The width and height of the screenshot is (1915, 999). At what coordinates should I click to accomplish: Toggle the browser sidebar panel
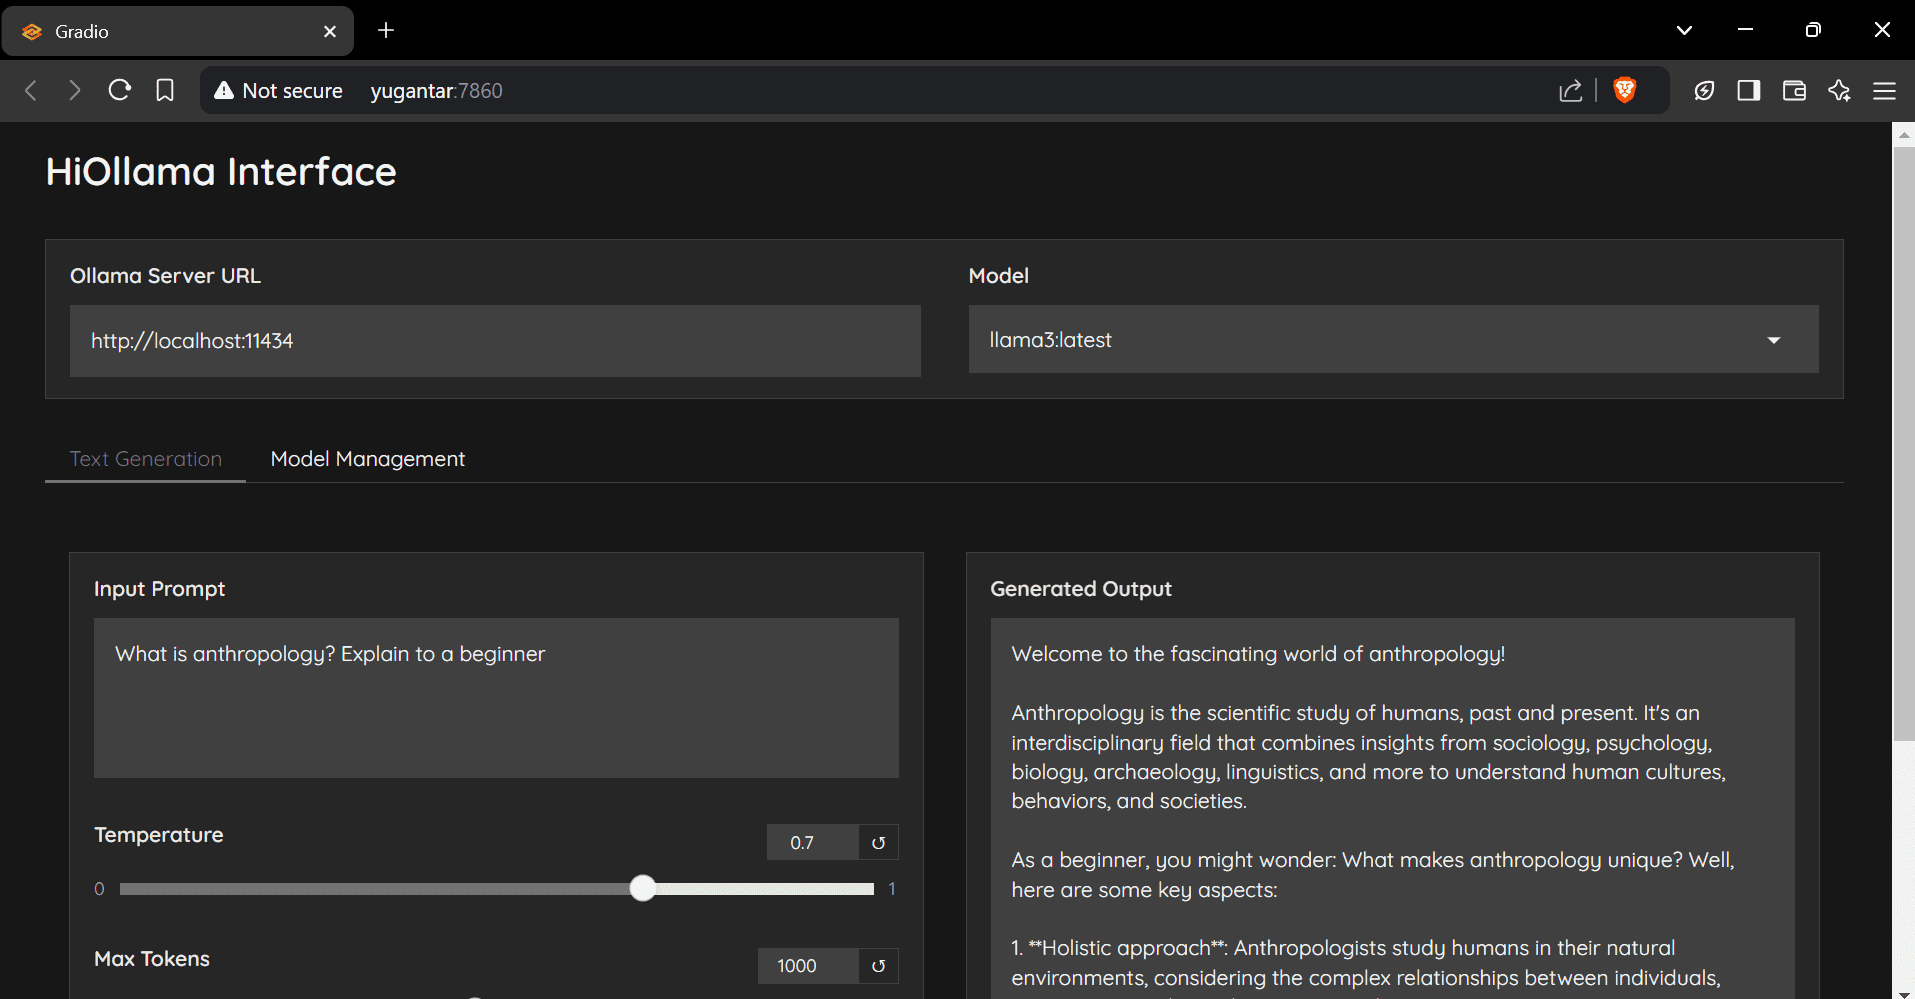1748,91
